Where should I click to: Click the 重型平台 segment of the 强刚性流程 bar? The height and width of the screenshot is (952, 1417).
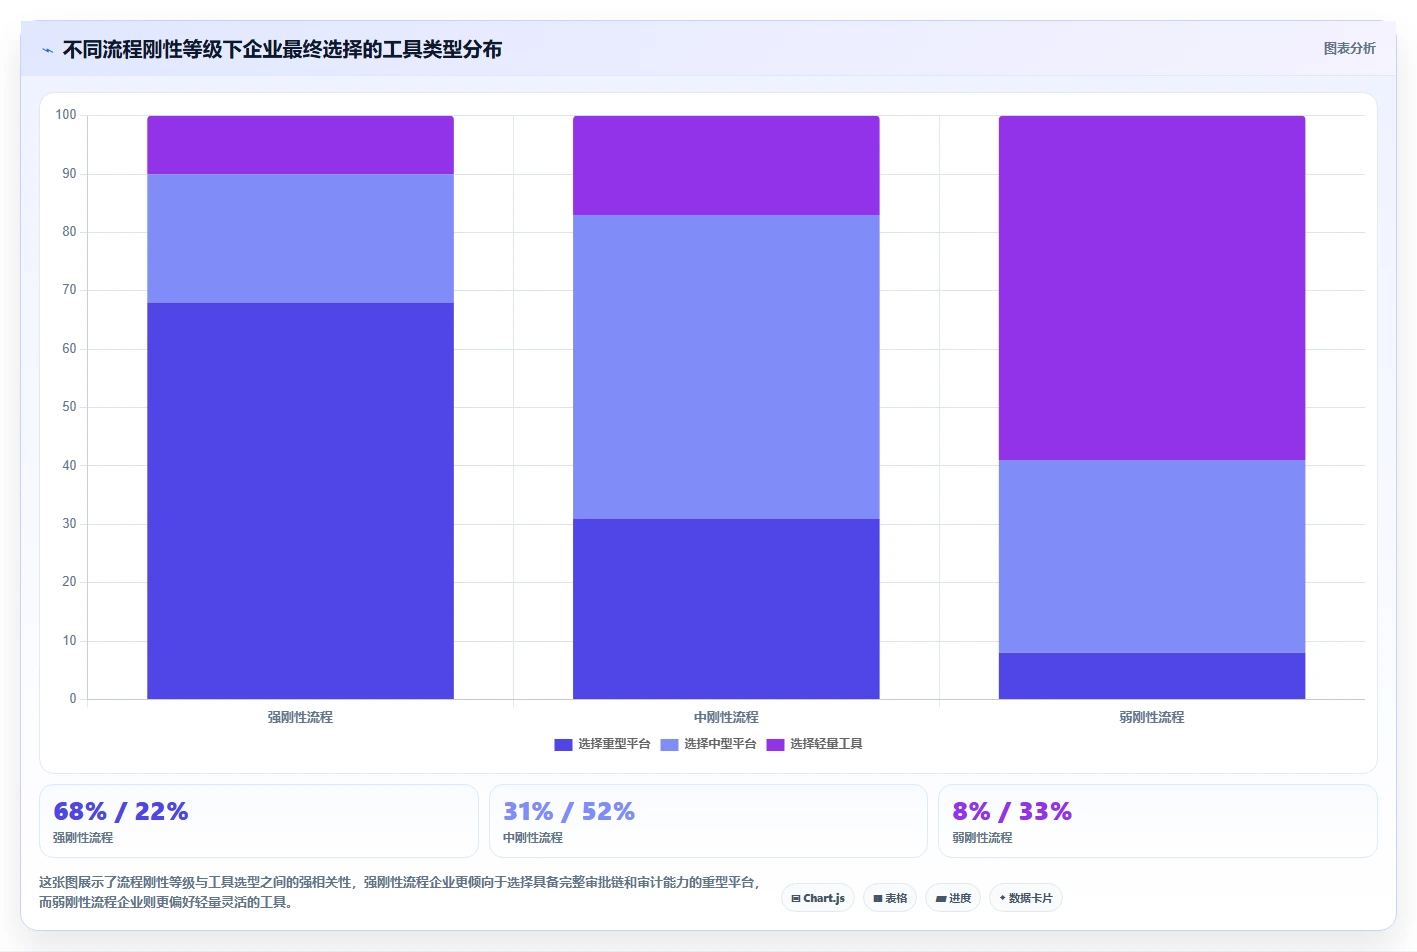pos(300,501)
